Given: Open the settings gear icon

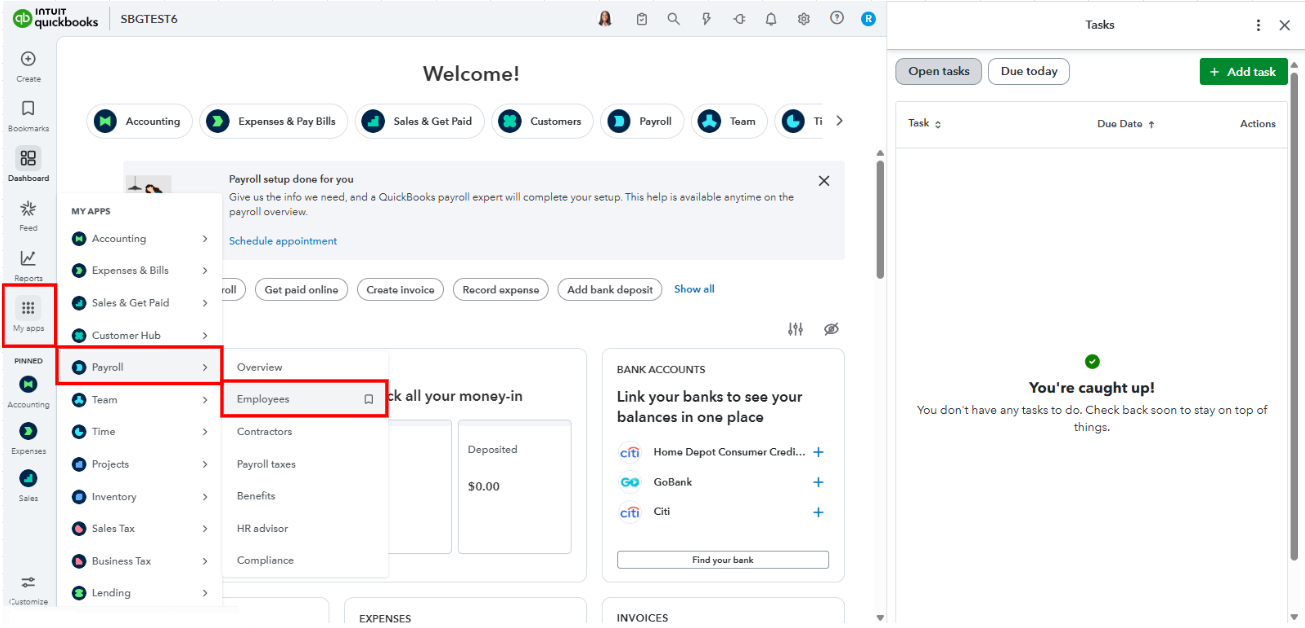Looking at the screenshot, I should tap(804, 18).
